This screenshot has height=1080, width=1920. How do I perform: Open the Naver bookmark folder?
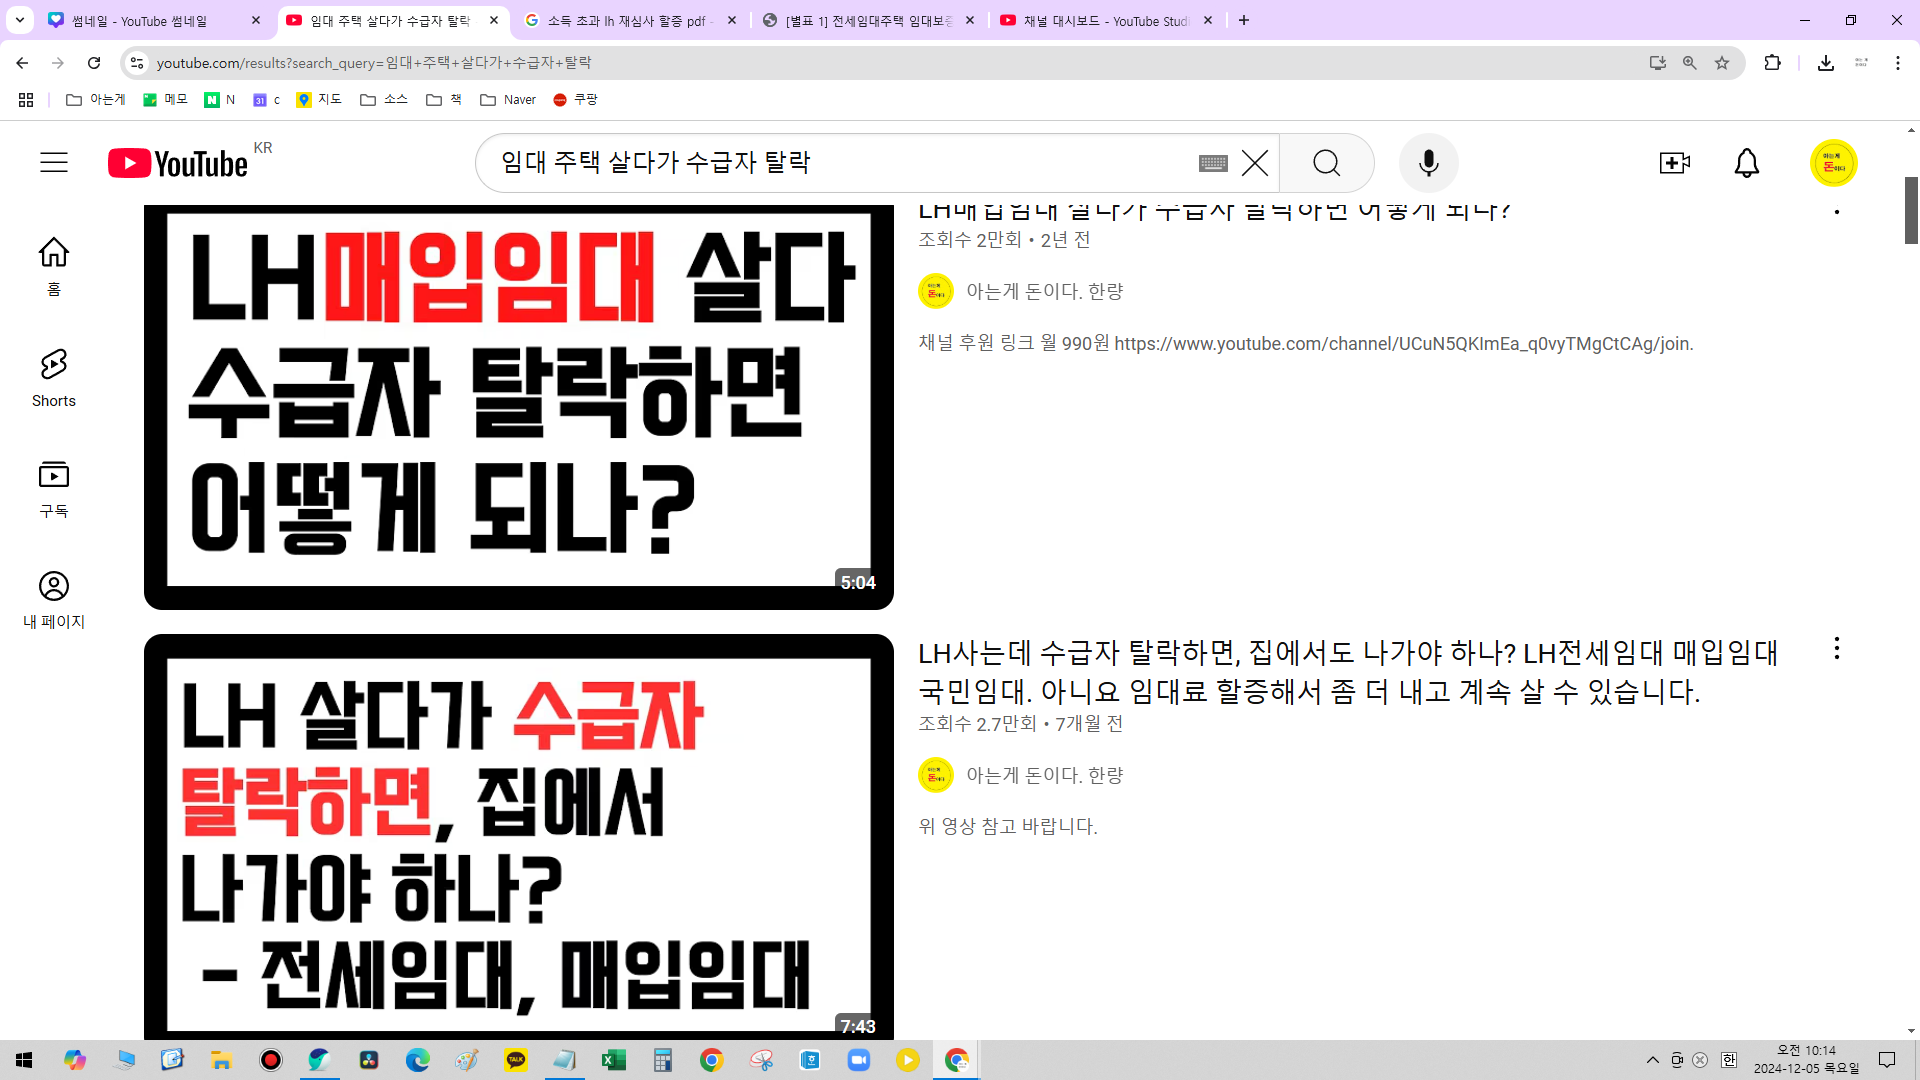click(x=508, y=100)
